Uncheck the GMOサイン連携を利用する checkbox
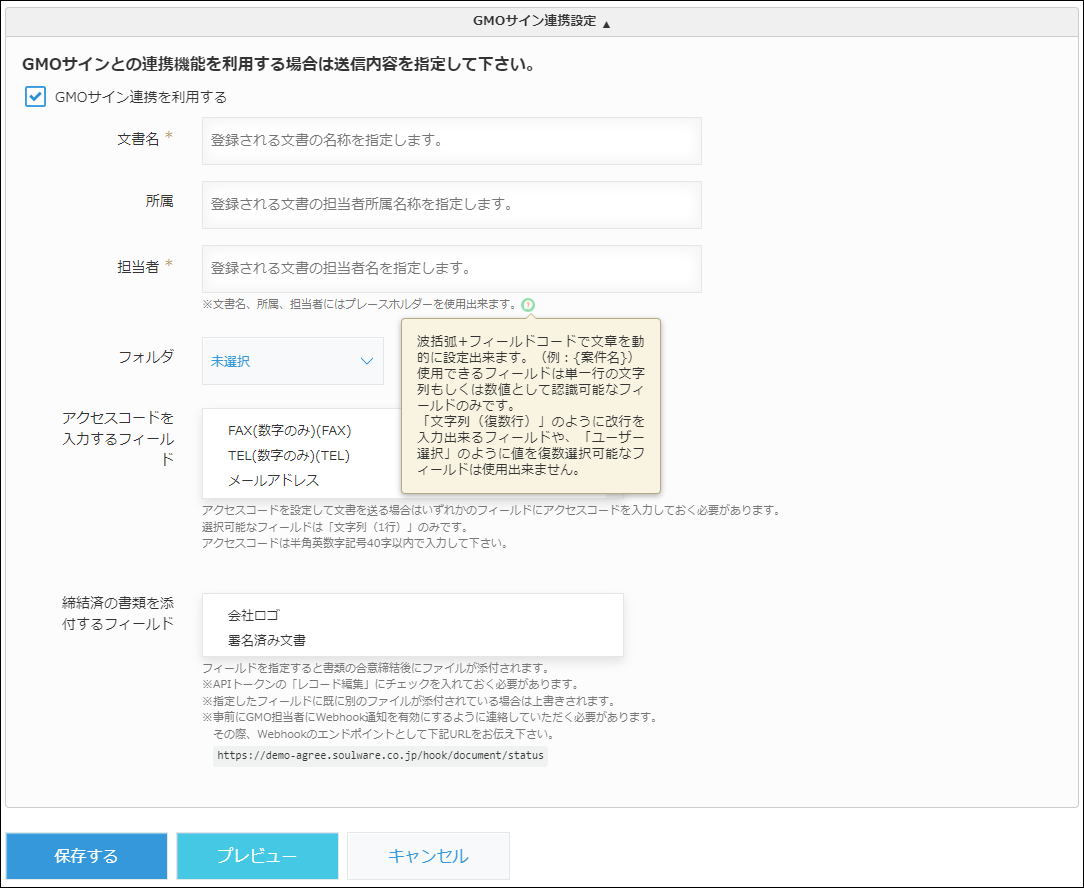1084x888 pixels. (x=36, y=97)
